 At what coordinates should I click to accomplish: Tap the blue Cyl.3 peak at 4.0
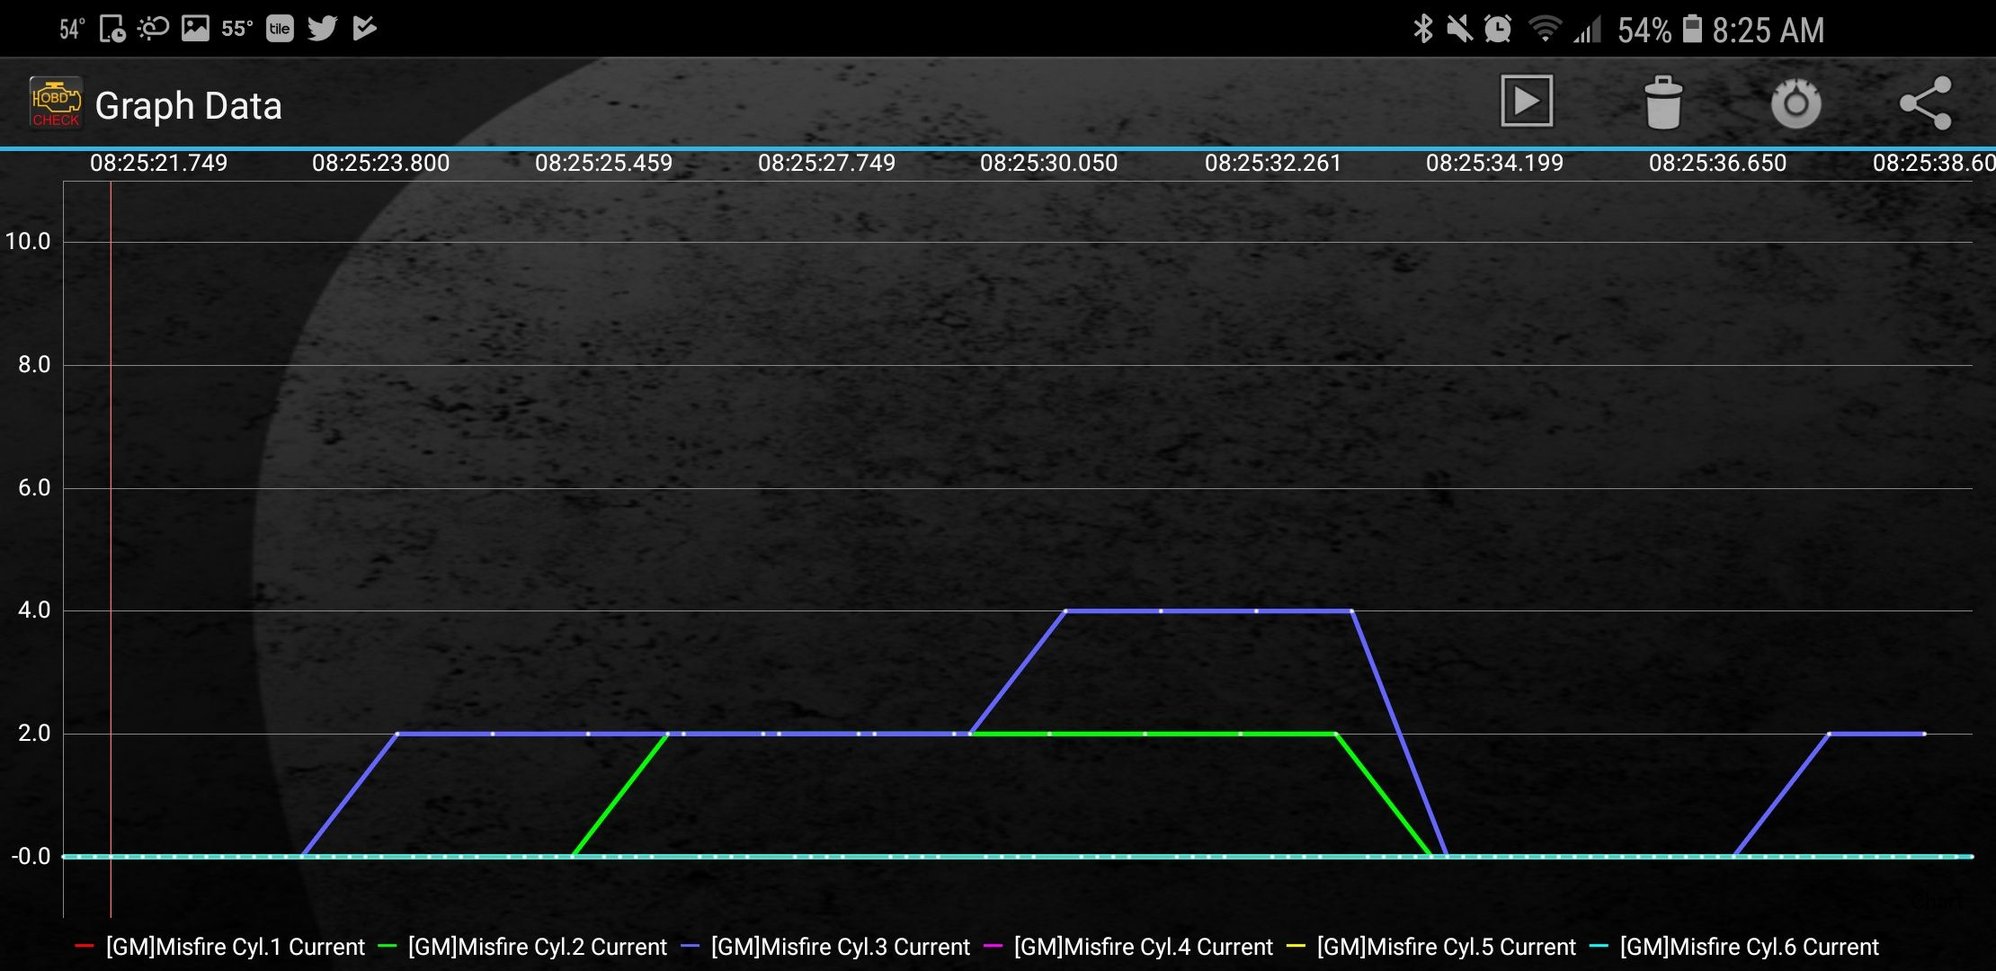point(1208,610)
